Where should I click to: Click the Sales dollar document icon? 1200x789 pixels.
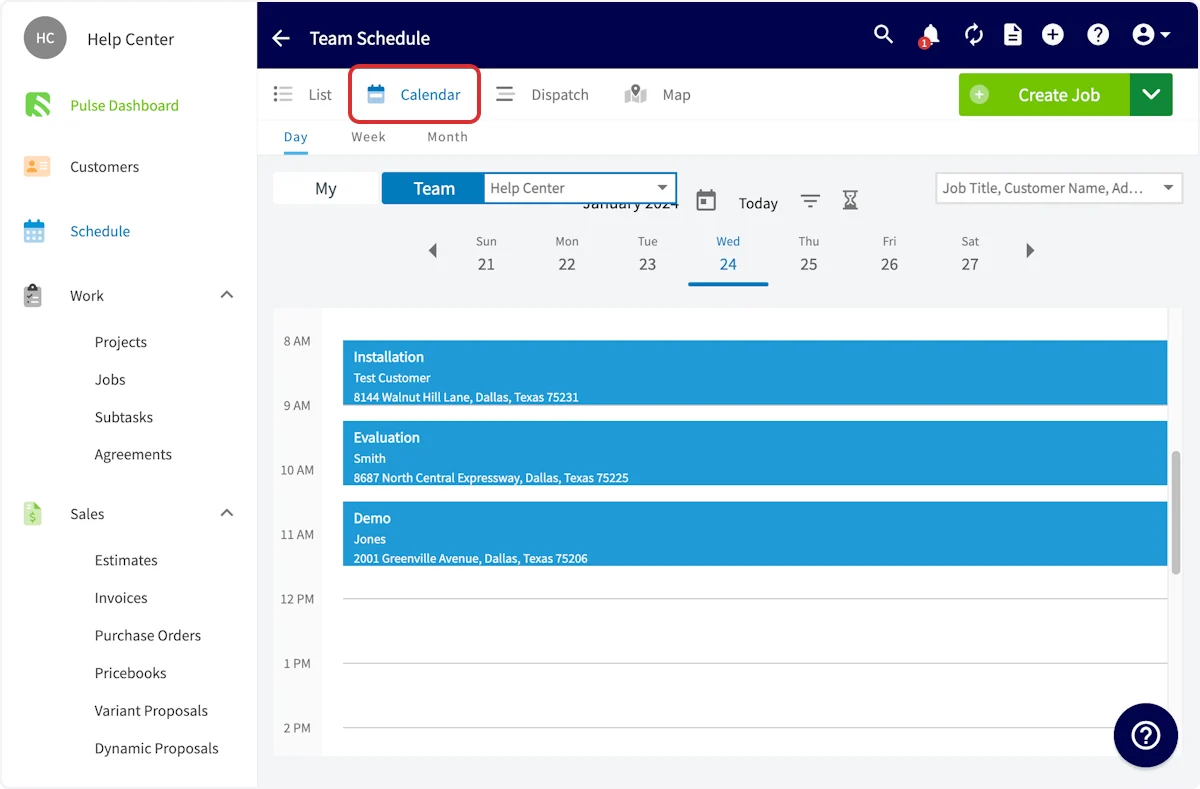[33, 514]
